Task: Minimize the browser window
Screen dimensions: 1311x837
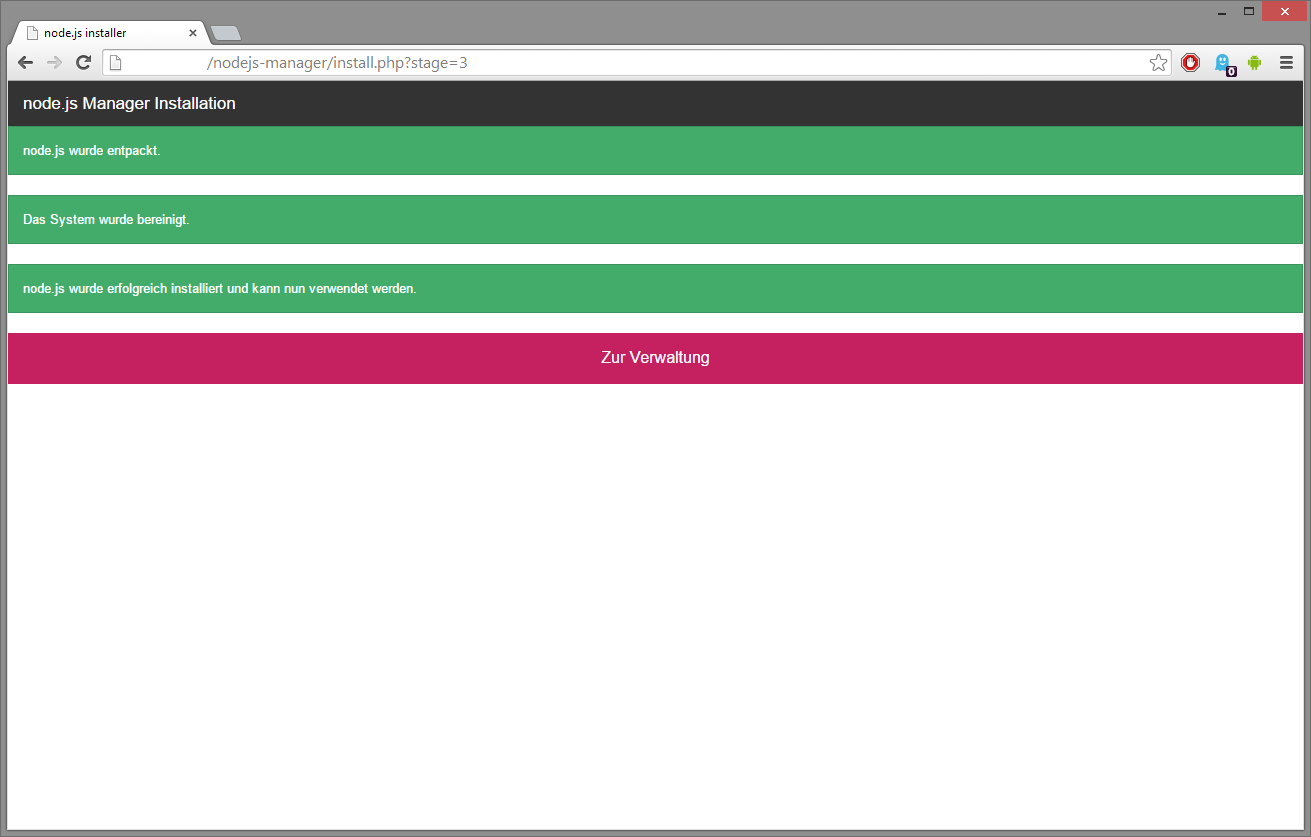Action: 1222,11
